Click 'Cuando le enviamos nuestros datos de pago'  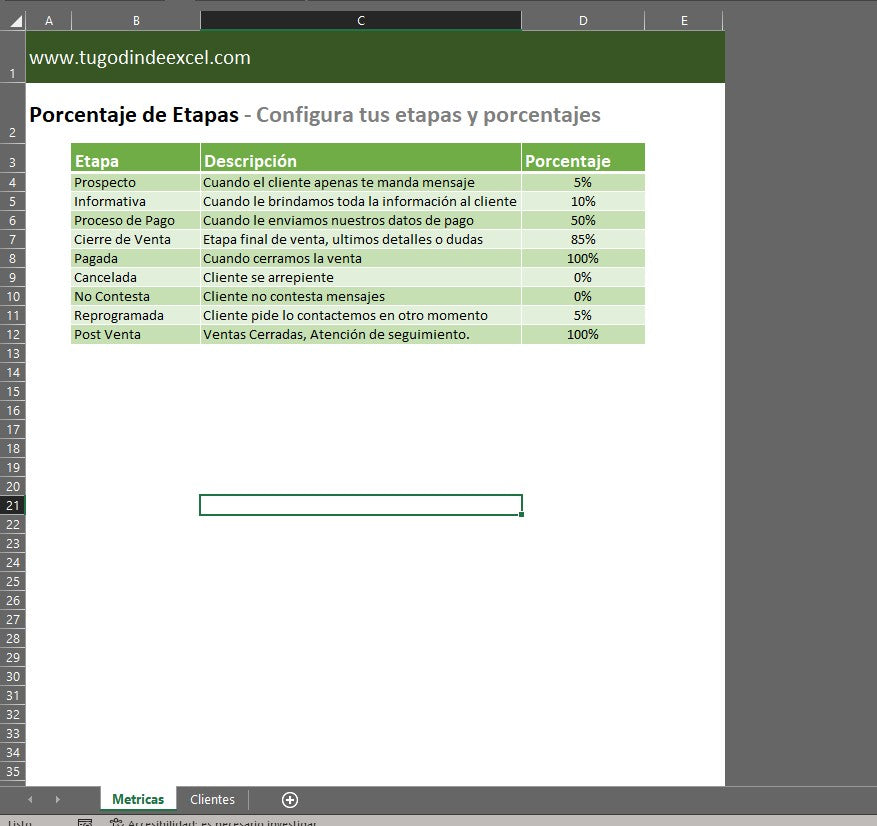click(x=361, y=220)
